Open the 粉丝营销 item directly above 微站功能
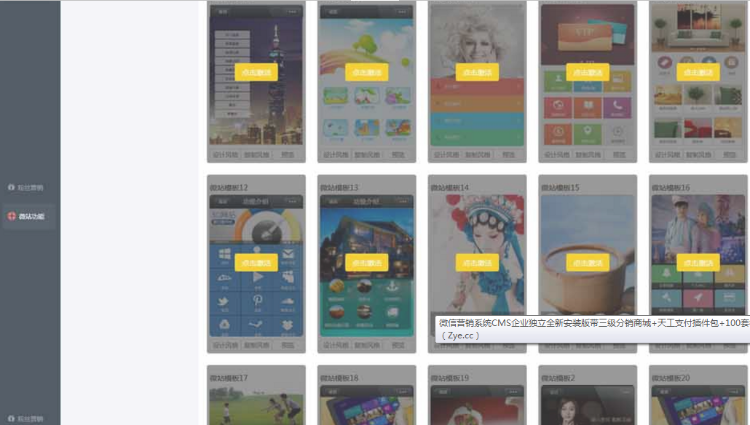 point(26,187)
